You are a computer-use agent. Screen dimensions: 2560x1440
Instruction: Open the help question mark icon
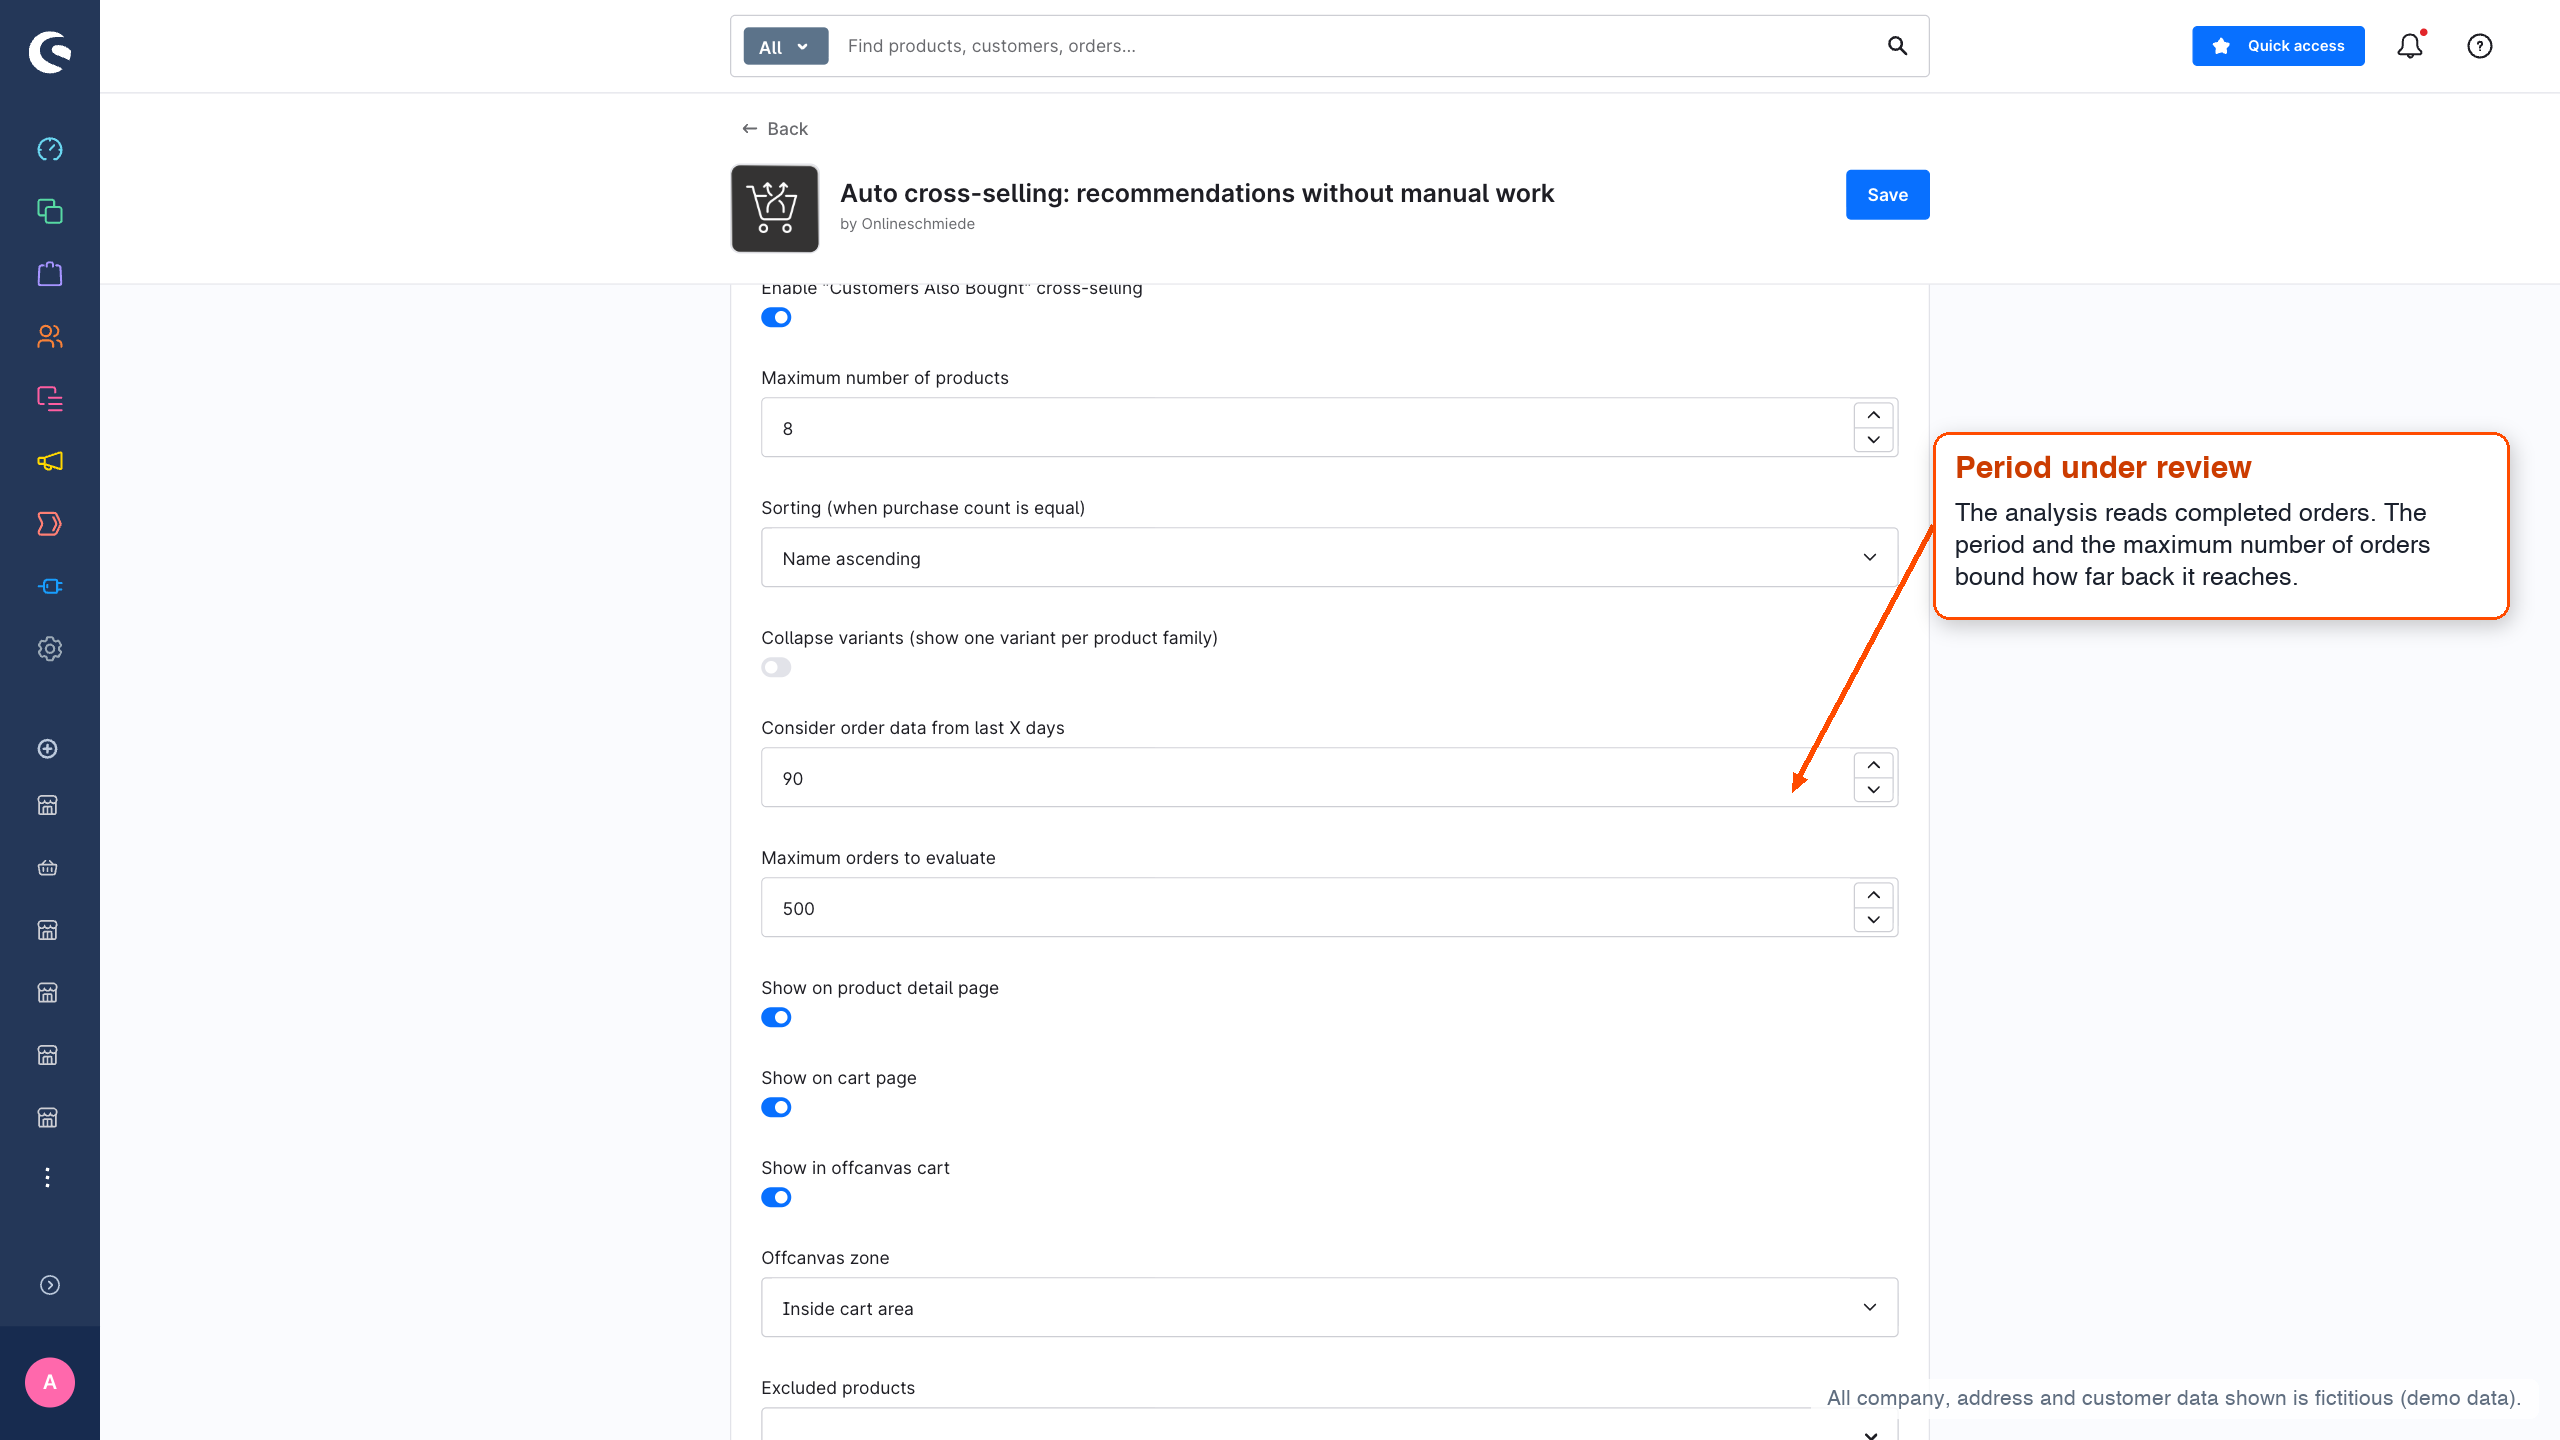click(x=2480, y=46)
